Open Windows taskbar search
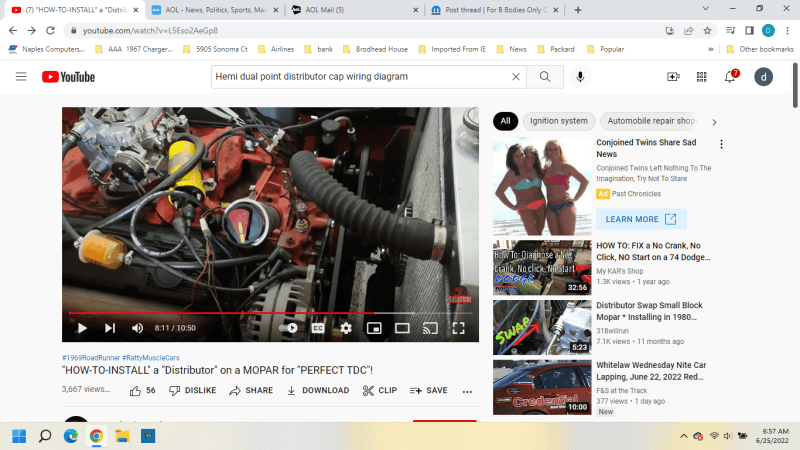 pos(45,436)
